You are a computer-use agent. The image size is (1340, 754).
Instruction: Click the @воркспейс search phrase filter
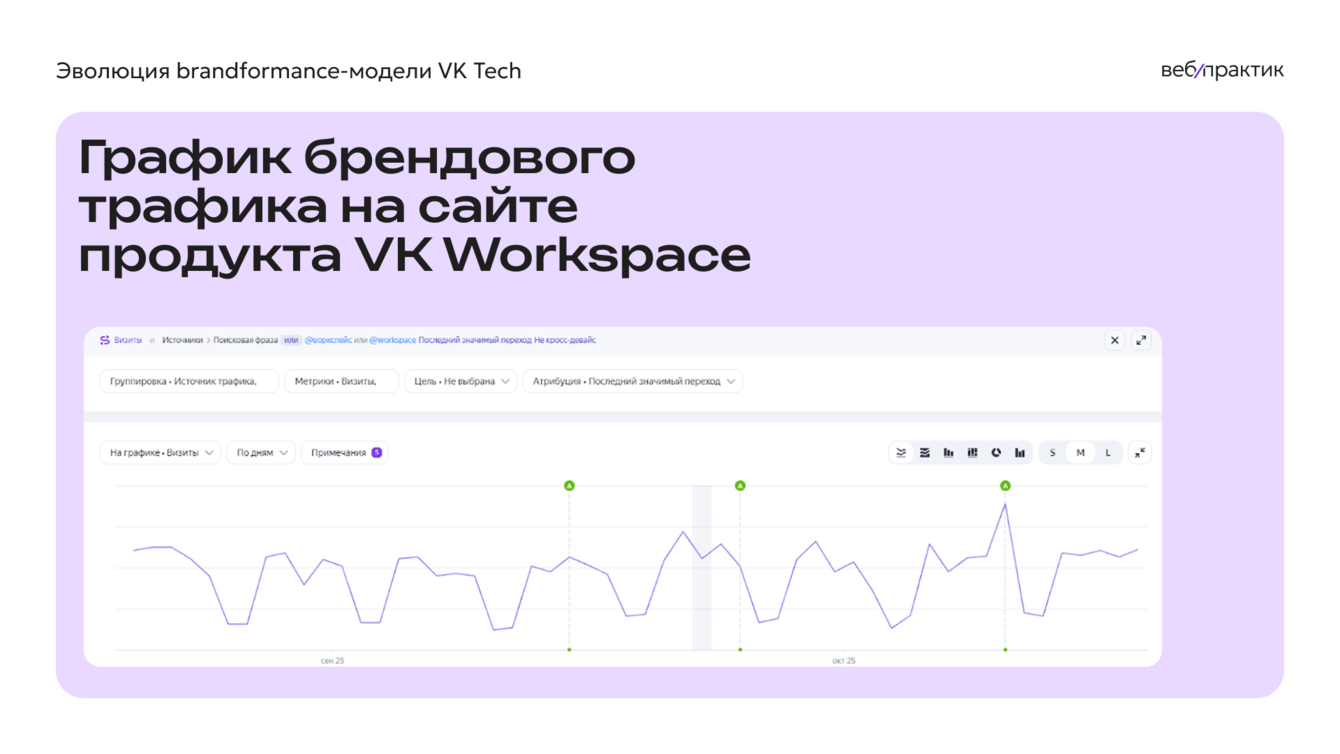[328, 340]
